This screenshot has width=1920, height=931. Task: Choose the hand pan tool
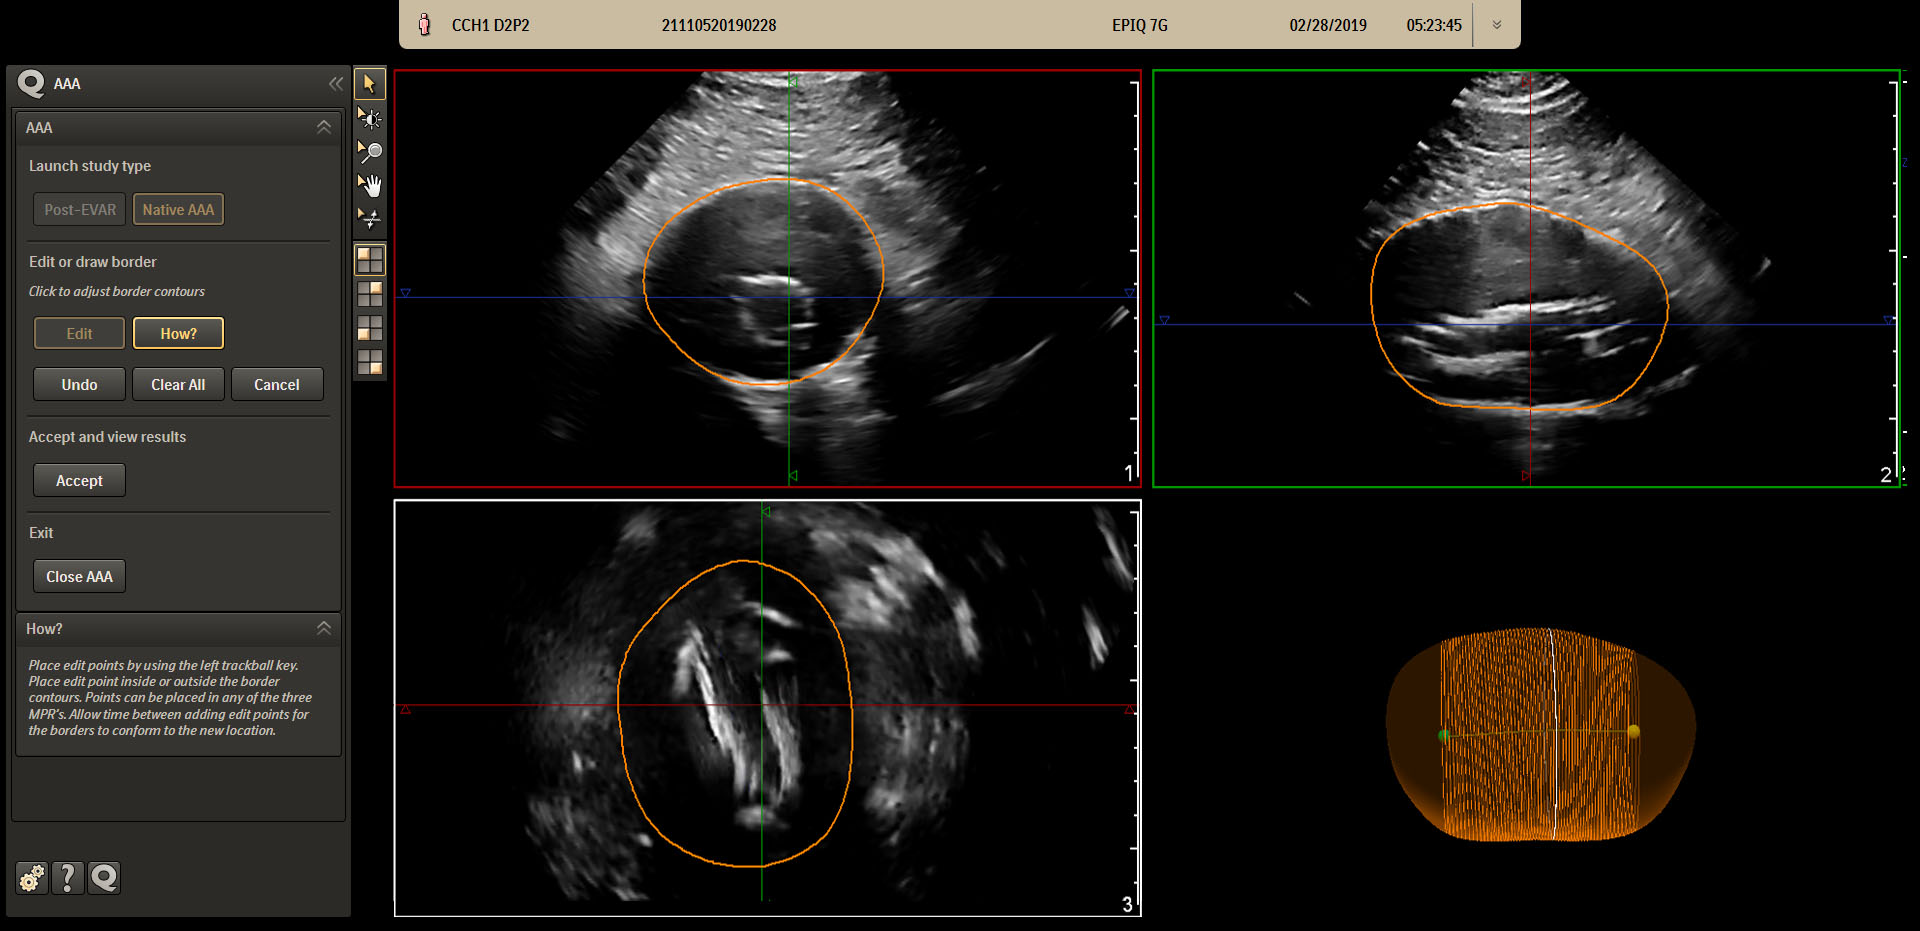point(370,185)
